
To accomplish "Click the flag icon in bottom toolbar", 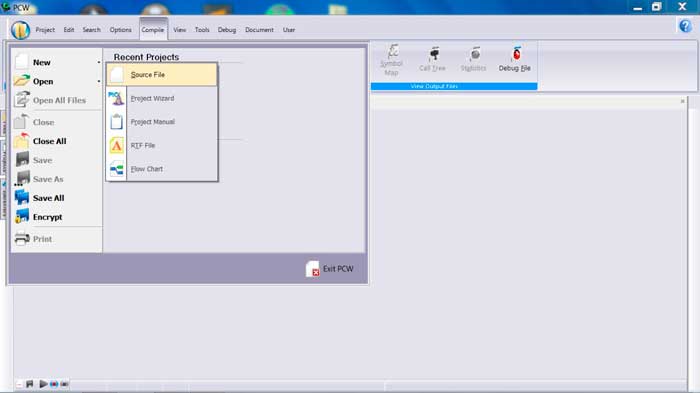I will 29,384.
